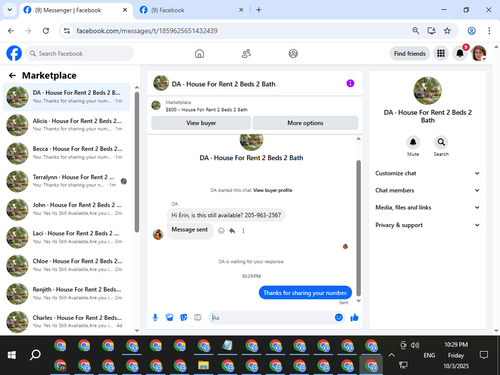500x375 pixels.
Task: Open the account profile picture menu
Action: [x=479, y=53]
